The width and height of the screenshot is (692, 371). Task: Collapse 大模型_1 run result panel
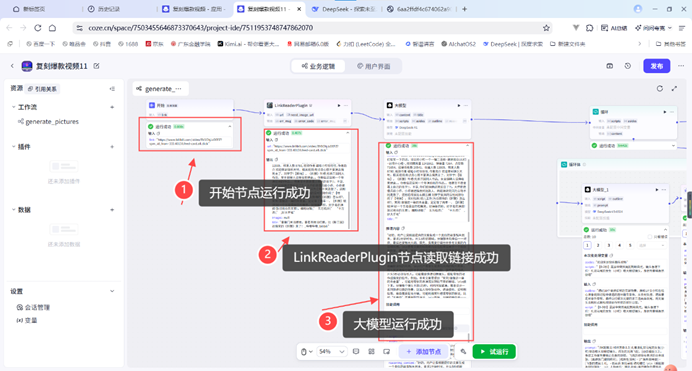(665, 230)
